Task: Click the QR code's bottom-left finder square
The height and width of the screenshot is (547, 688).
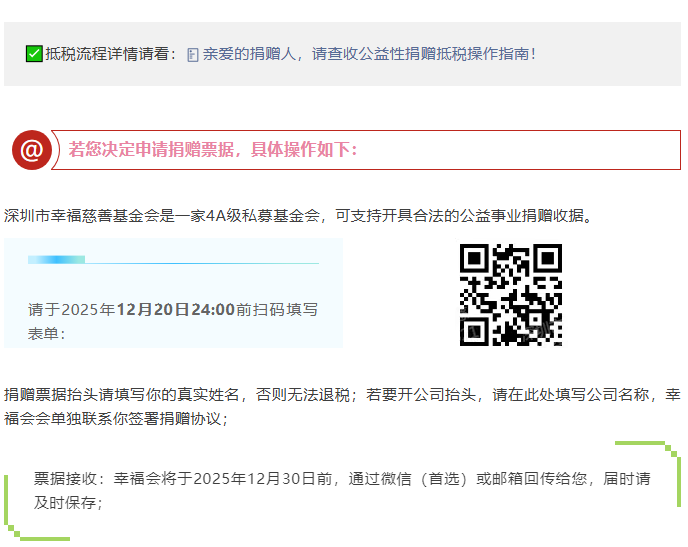Action: [474, 332]
